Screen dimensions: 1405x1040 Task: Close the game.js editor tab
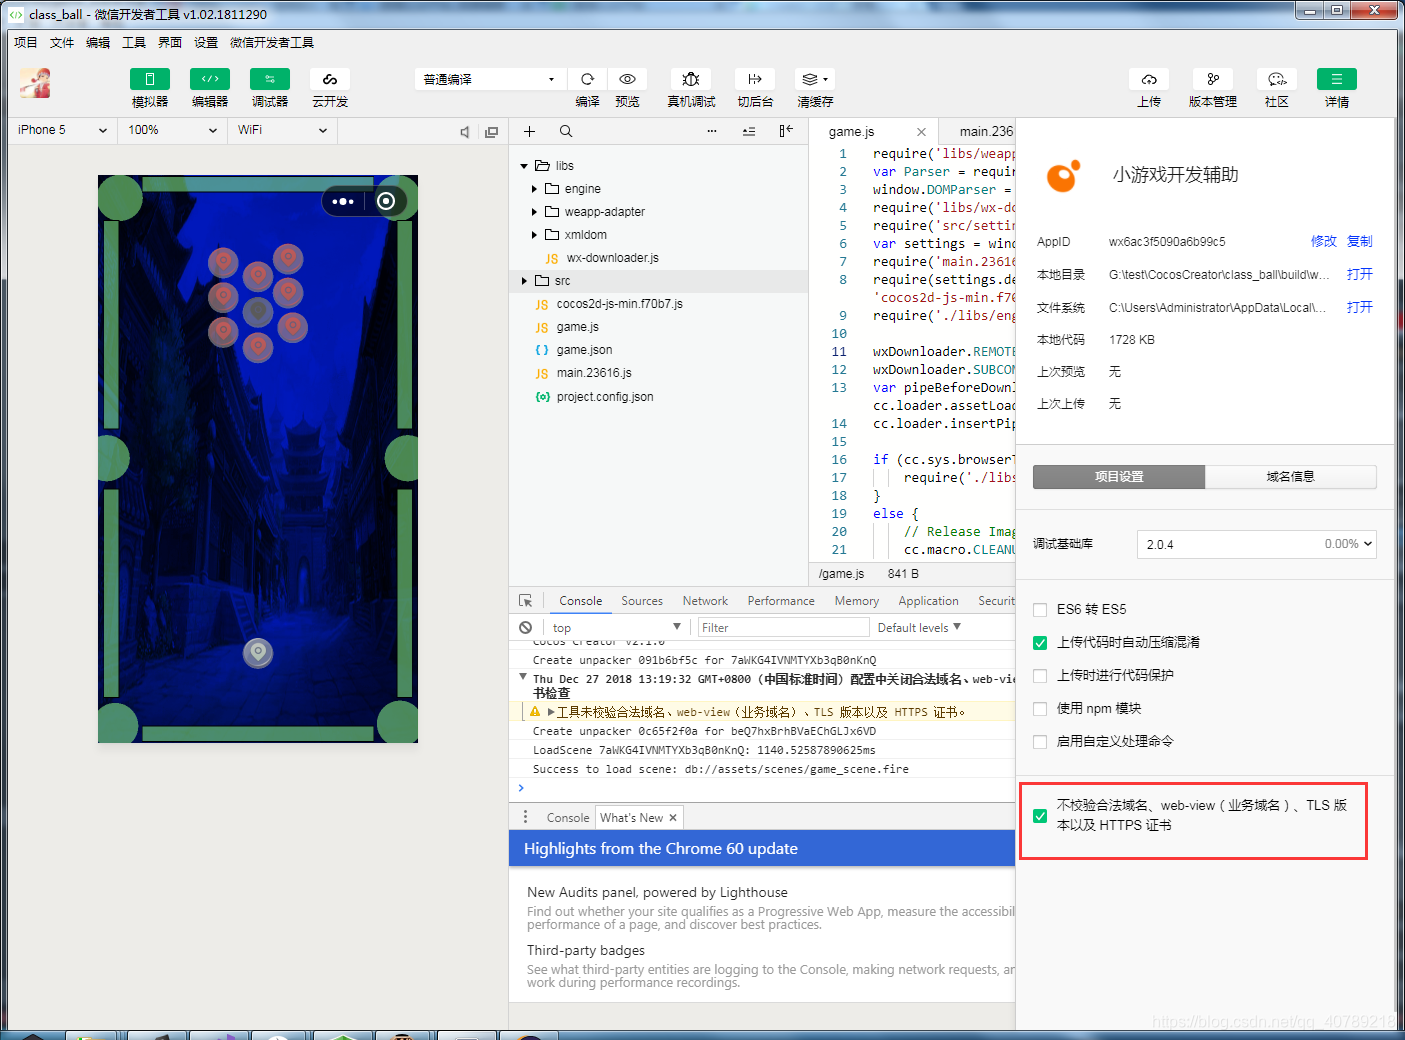click(x=921, y=132)
